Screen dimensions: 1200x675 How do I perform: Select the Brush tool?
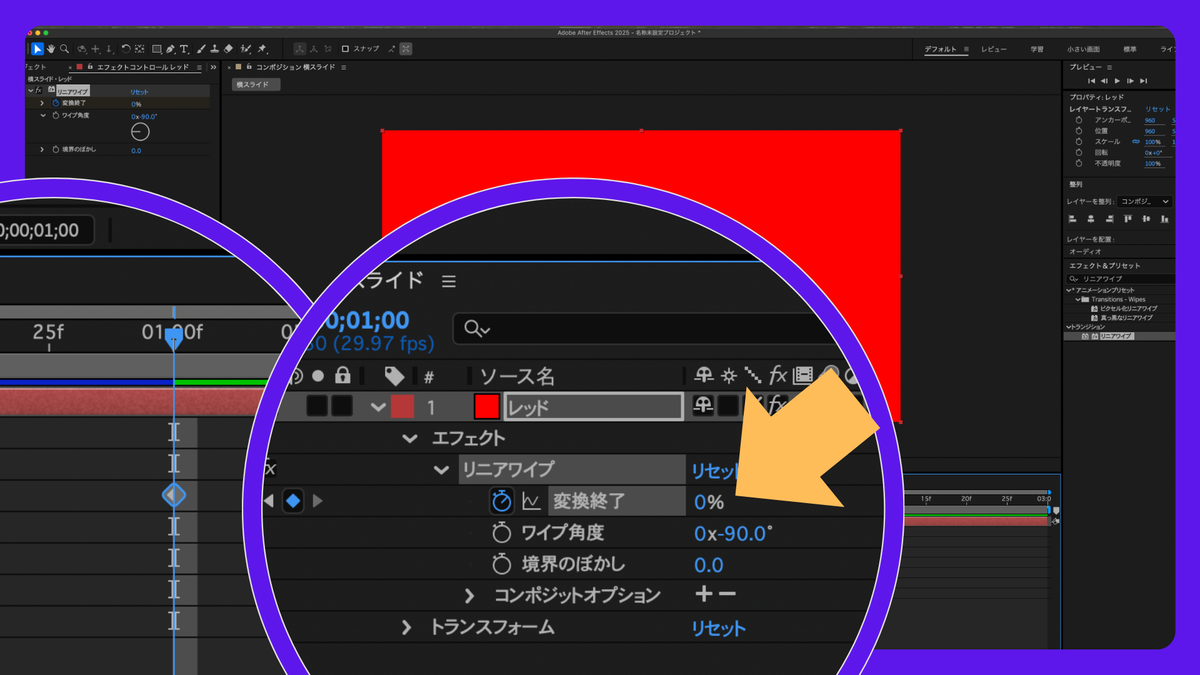(201, 49)
